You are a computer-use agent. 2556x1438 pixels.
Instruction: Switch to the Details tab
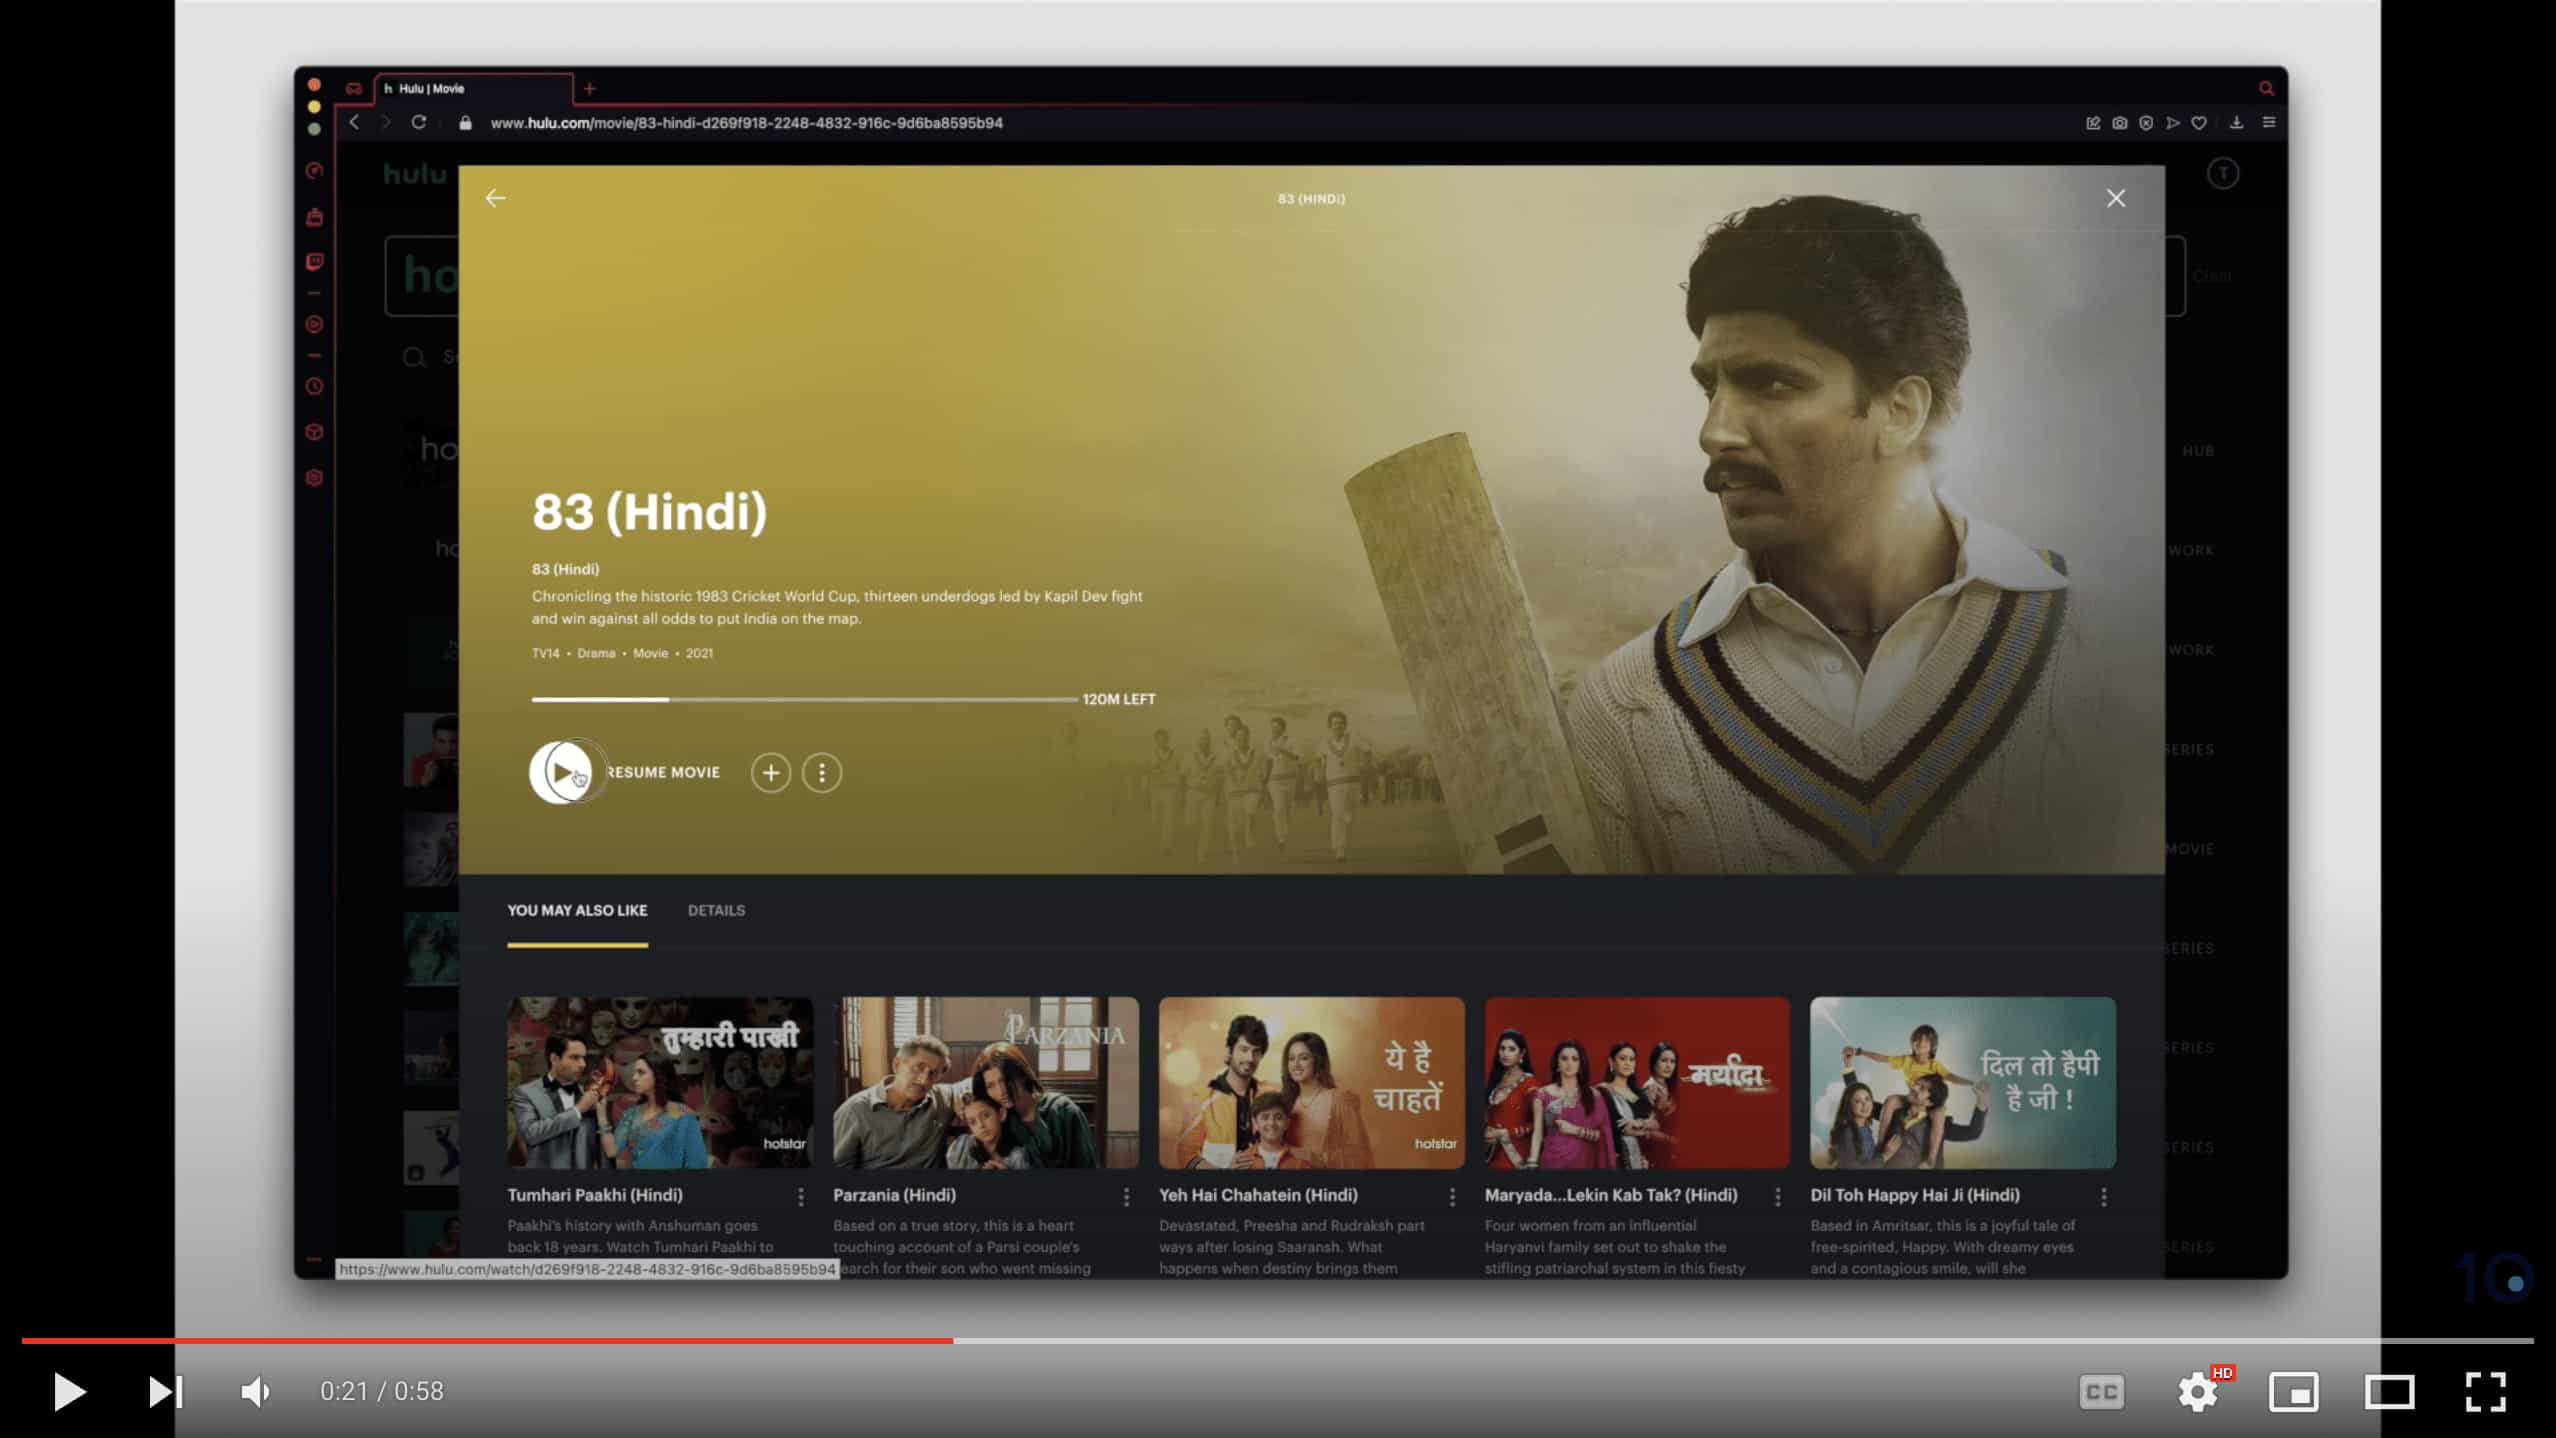(x=716, y=910)
